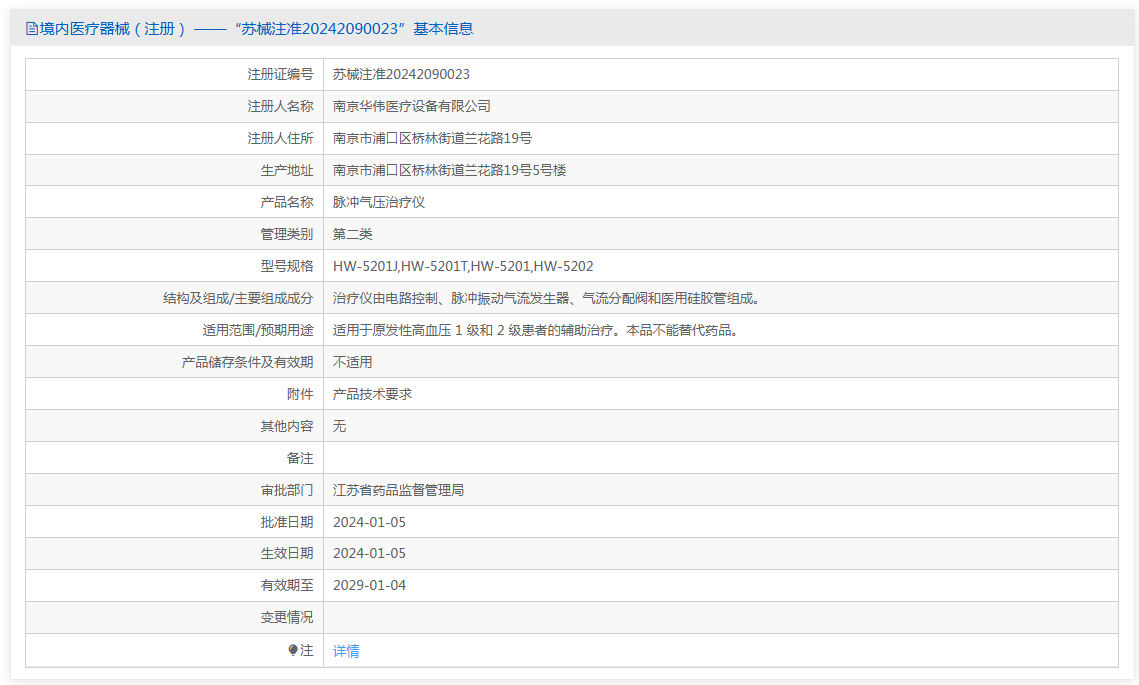Click the 注册人名称 label
The image size is (1139, 685).
click(x=280, y=106)
